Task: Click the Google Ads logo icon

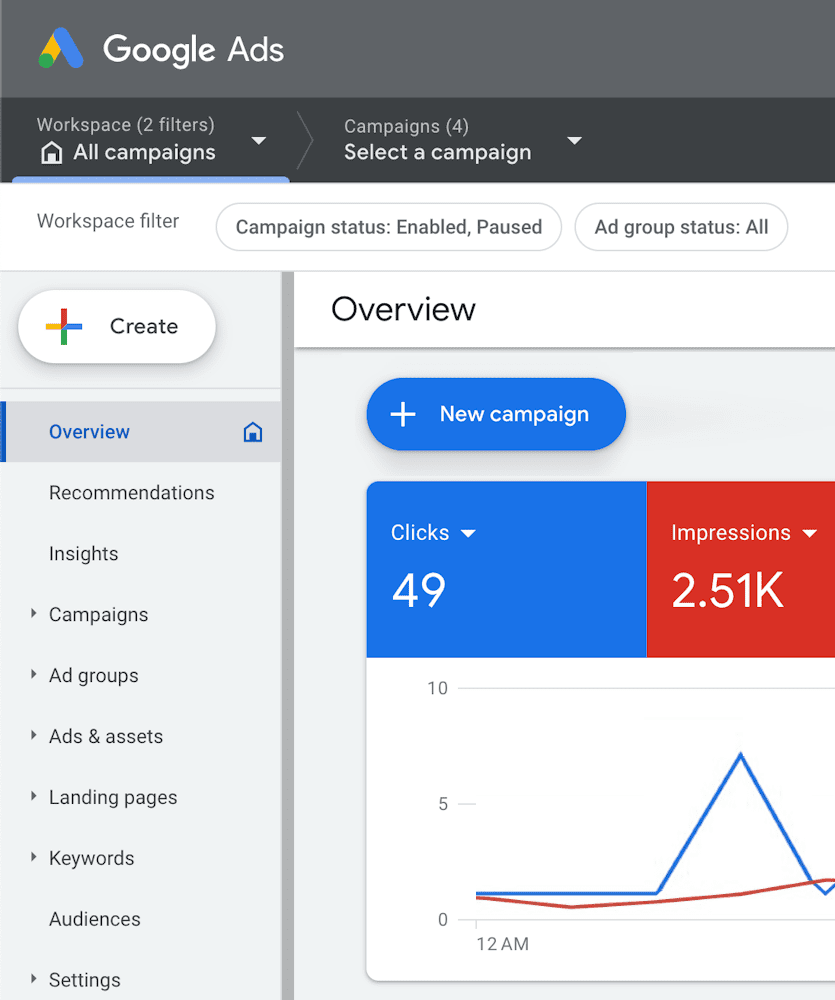Action: (x=61, y=48)
